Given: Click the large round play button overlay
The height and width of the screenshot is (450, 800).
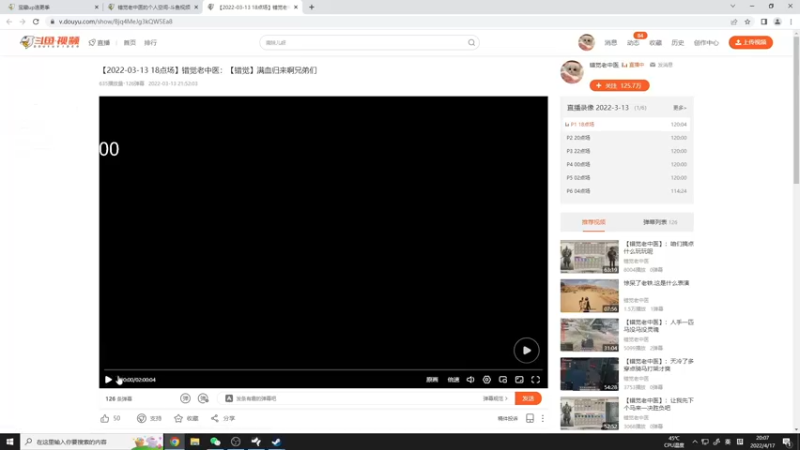Looking at the screenshot, I should click(526, 351).
